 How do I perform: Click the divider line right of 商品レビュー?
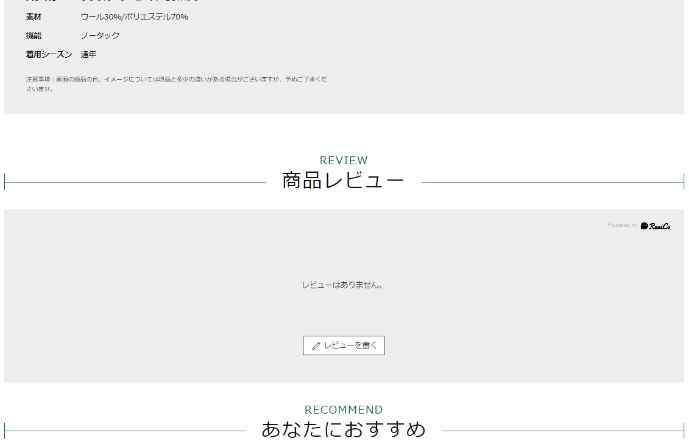click(552, 182)
